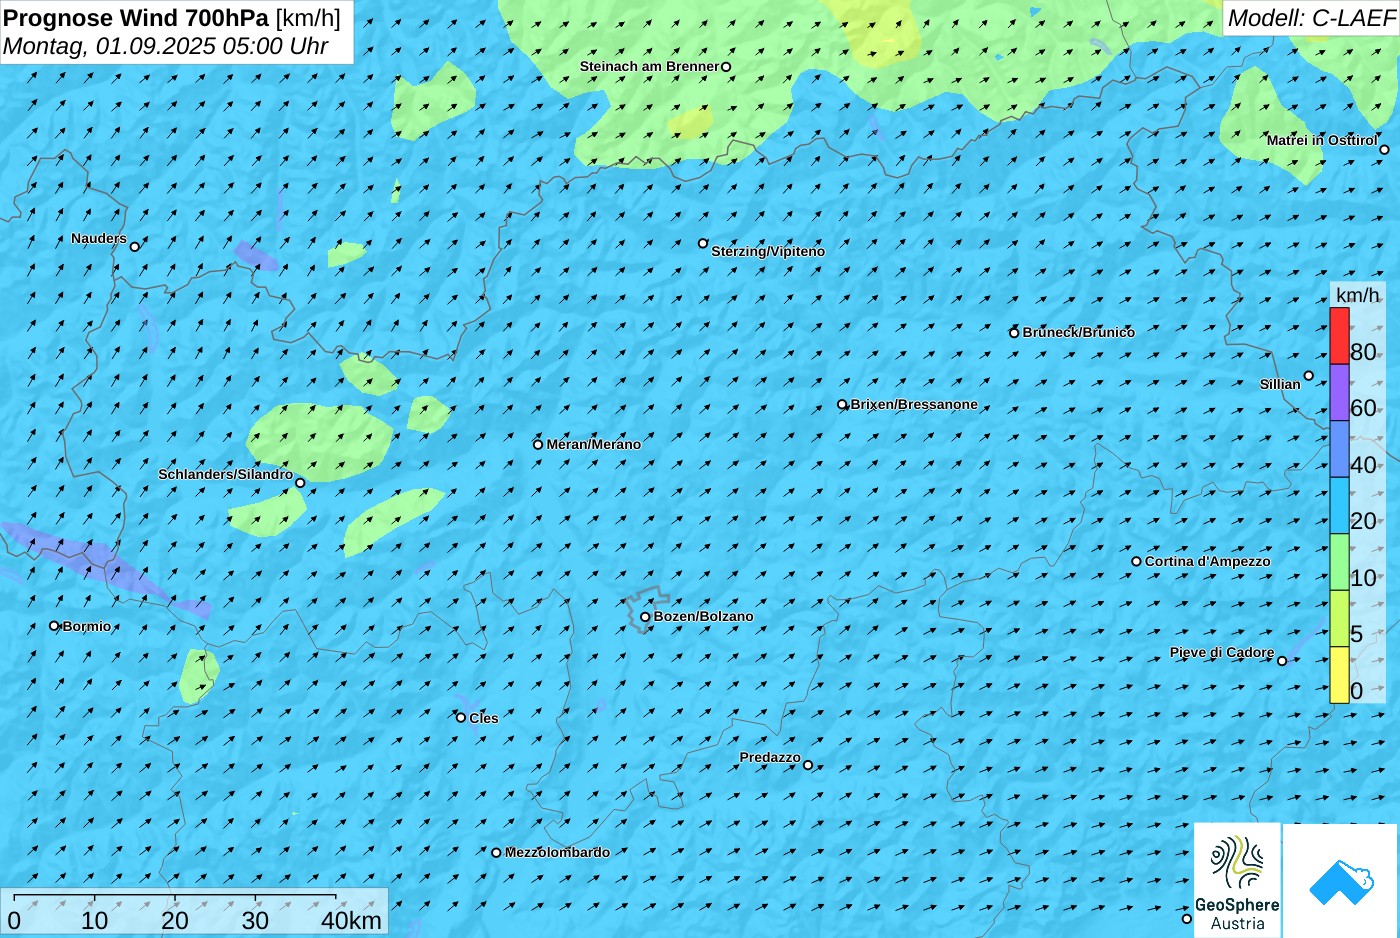Click the Meran/Merano city marker

click(538, 445)
